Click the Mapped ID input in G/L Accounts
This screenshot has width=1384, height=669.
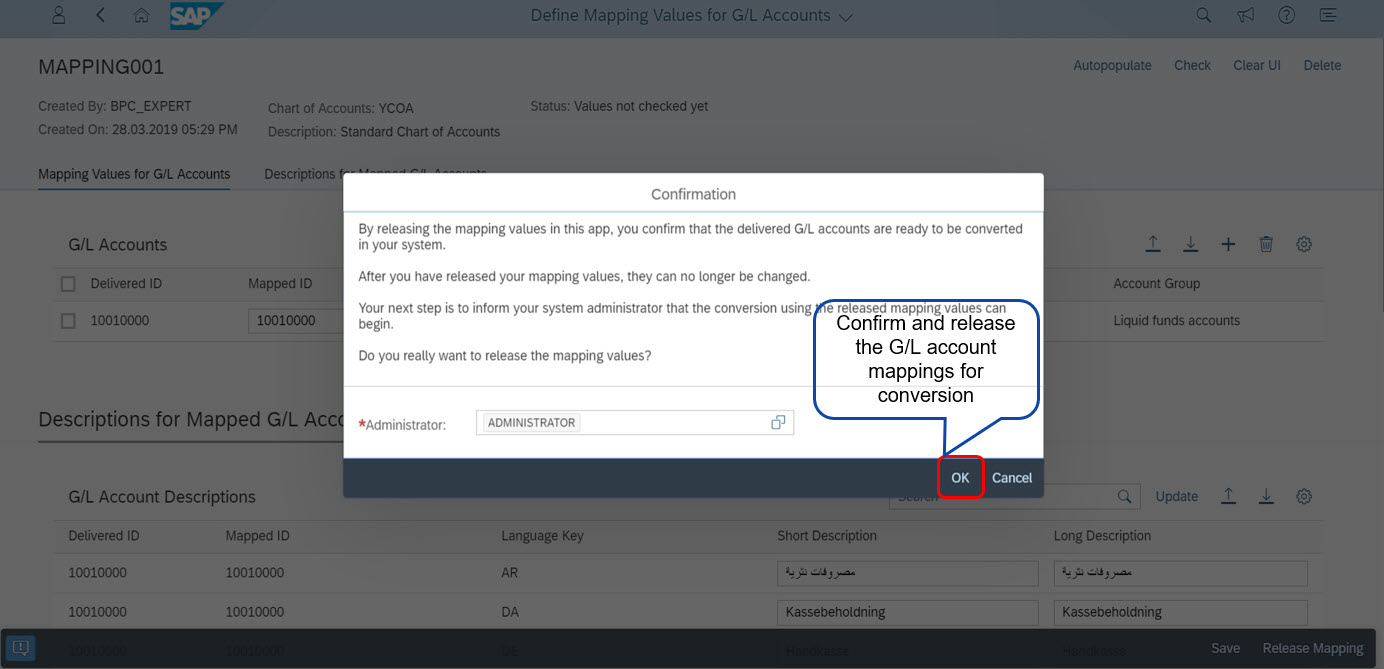(x=296, y=321)
